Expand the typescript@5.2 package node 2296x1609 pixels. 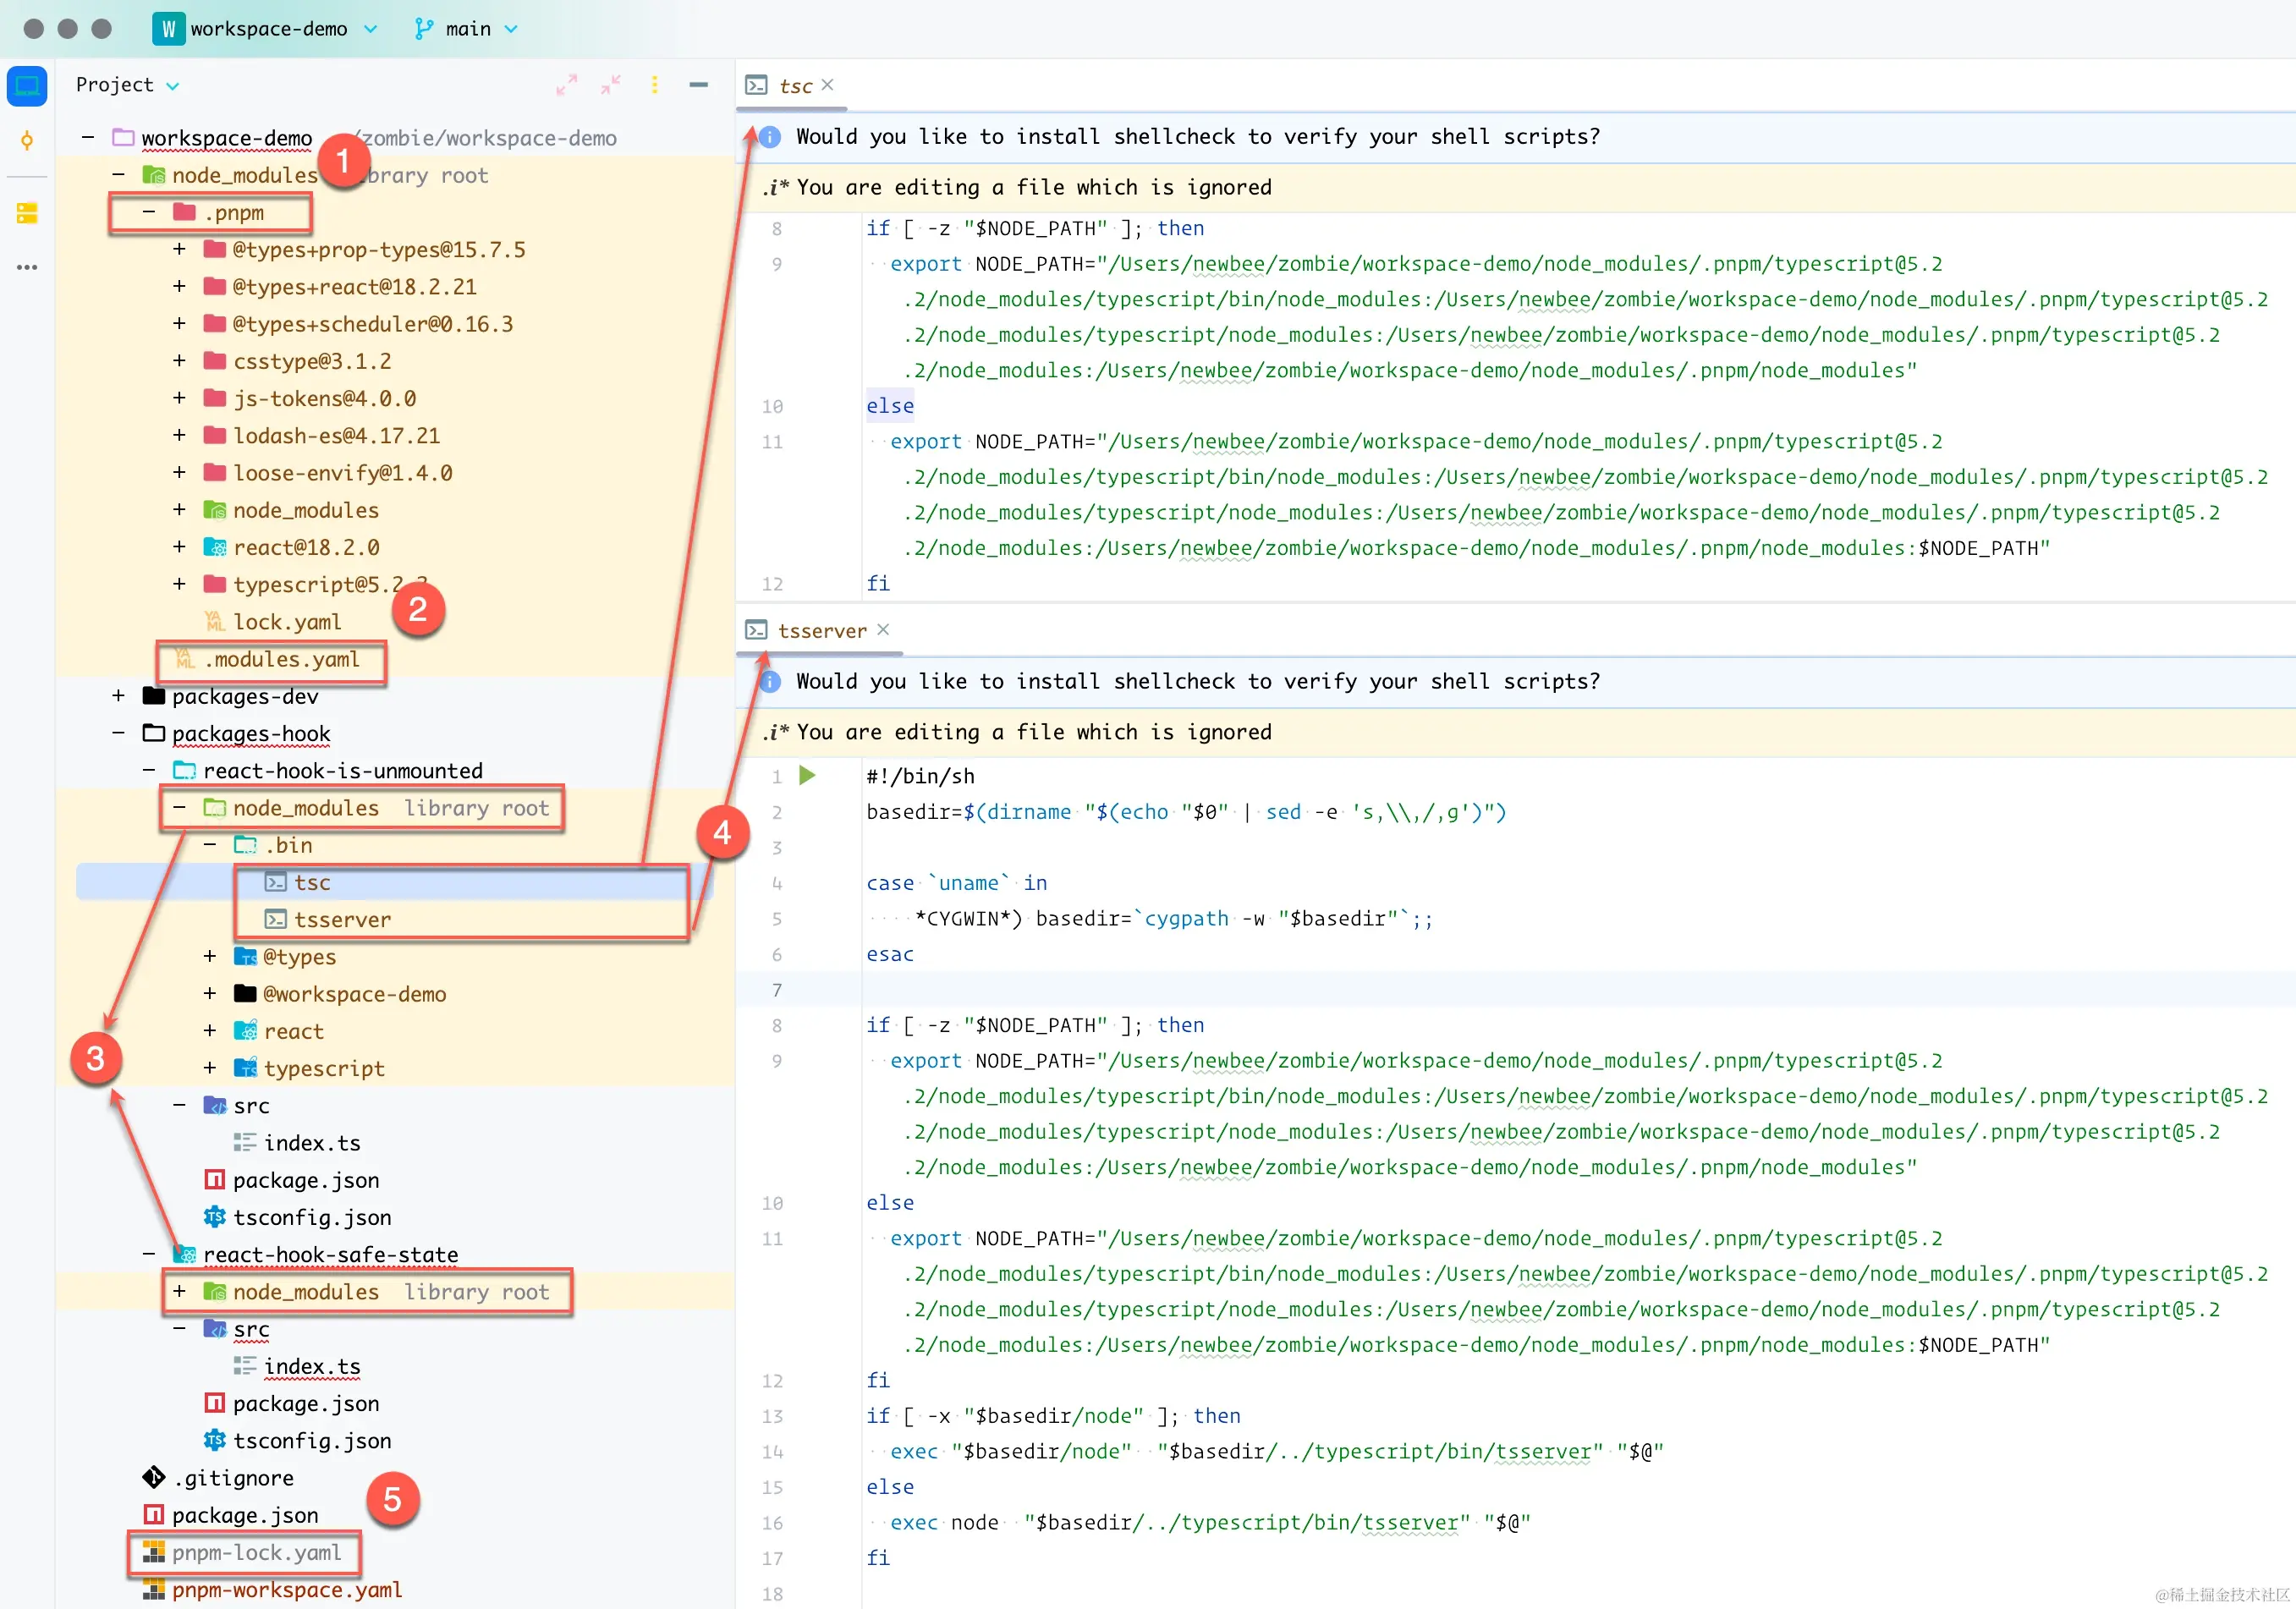tap(180, 584)
